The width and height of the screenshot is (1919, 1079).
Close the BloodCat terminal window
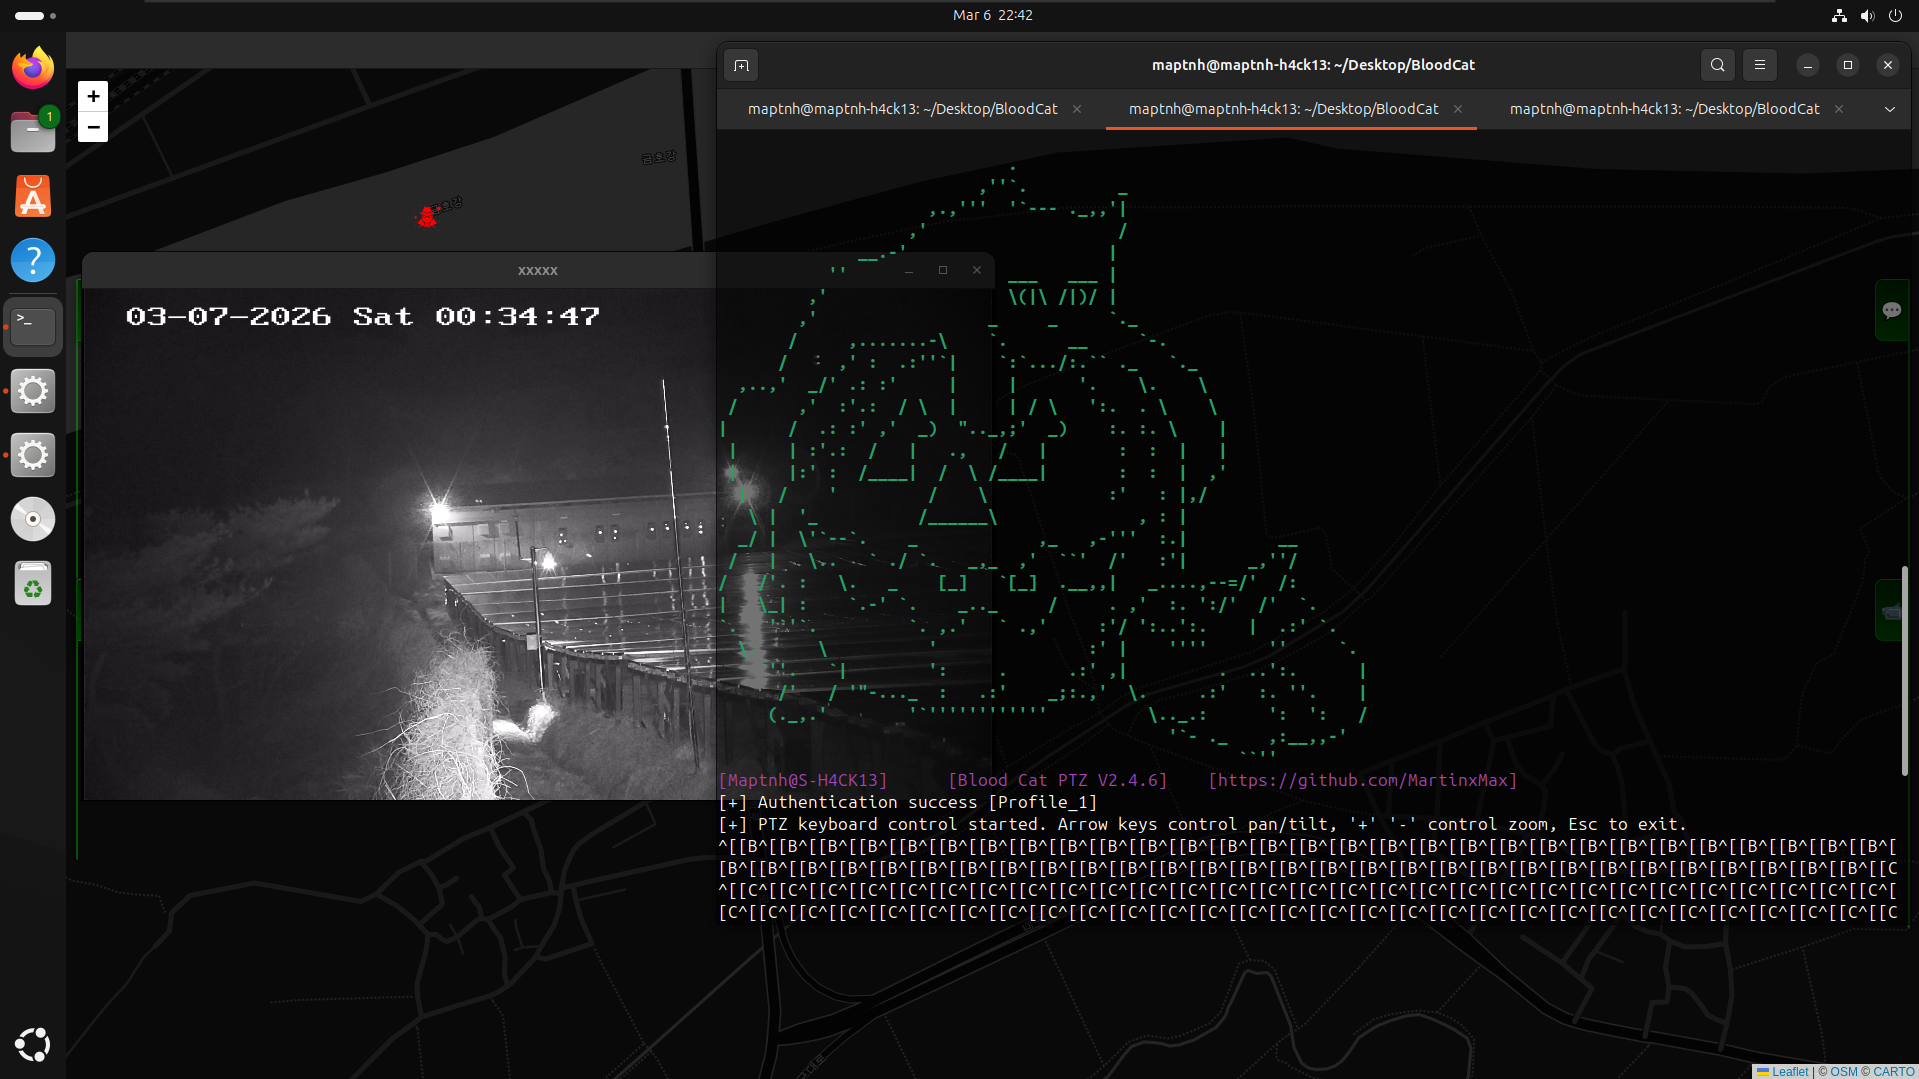(x=1888, y=65)
